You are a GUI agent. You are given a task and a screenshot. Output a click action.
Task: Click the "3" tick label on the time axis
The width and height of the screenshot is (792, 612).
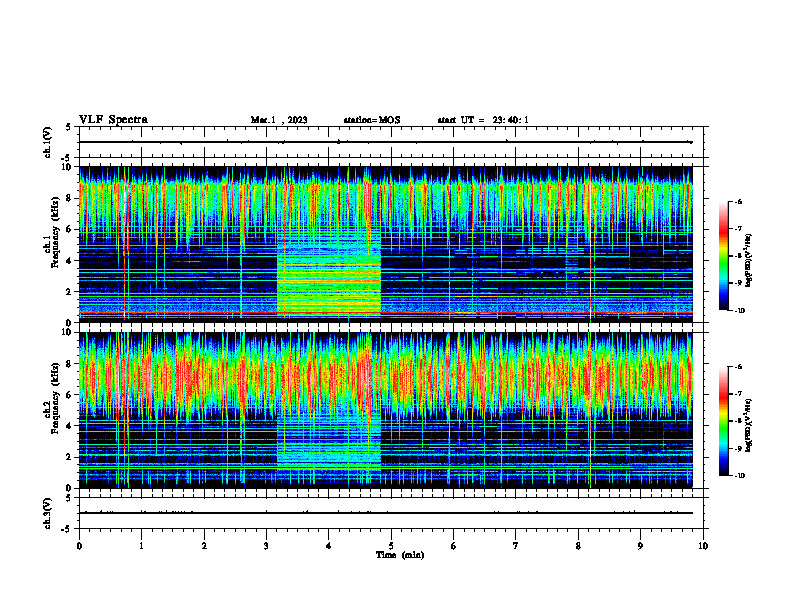266,546
